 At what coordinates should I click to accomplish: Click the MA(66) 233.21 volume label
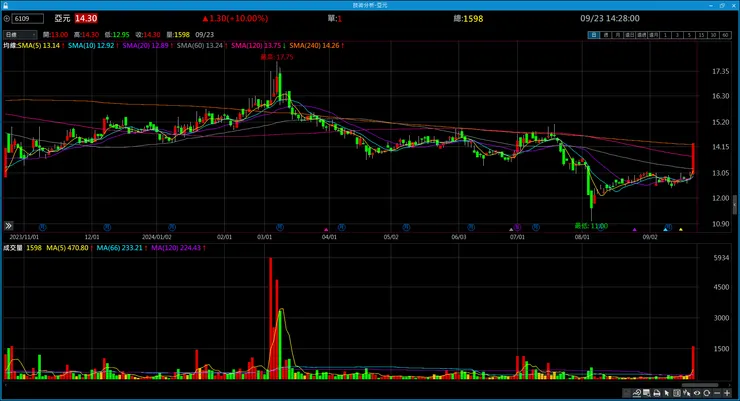(x=119, y=248)
